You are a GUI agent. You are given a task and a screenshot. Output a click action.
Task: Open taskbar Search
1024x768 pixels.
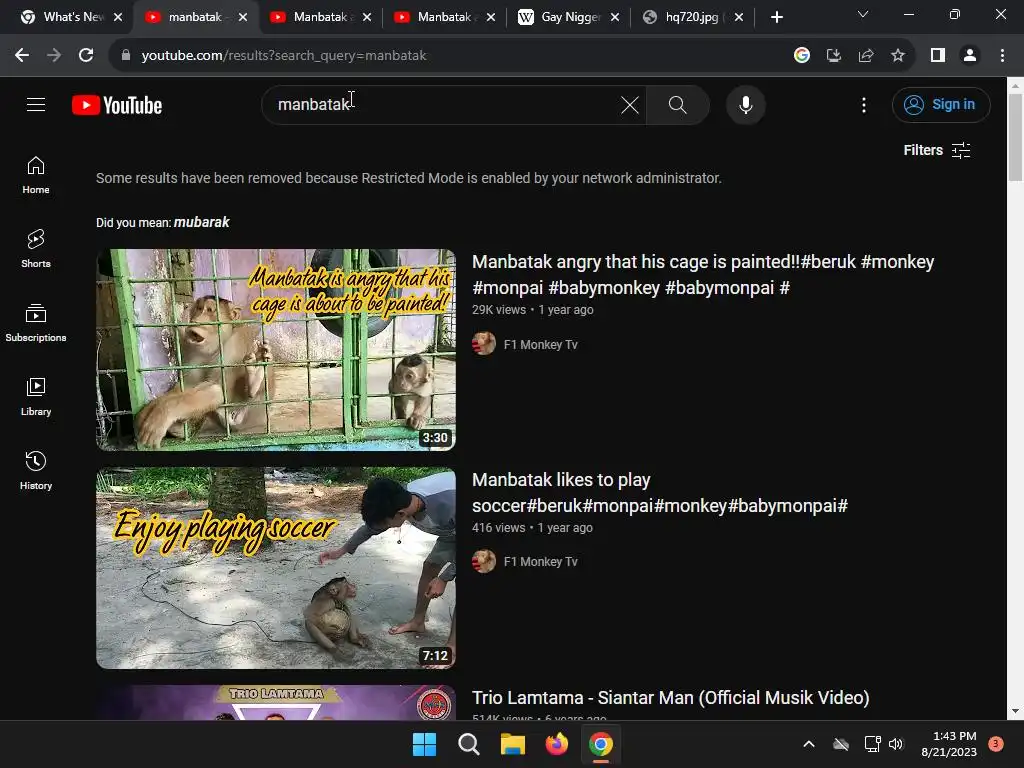468,744
